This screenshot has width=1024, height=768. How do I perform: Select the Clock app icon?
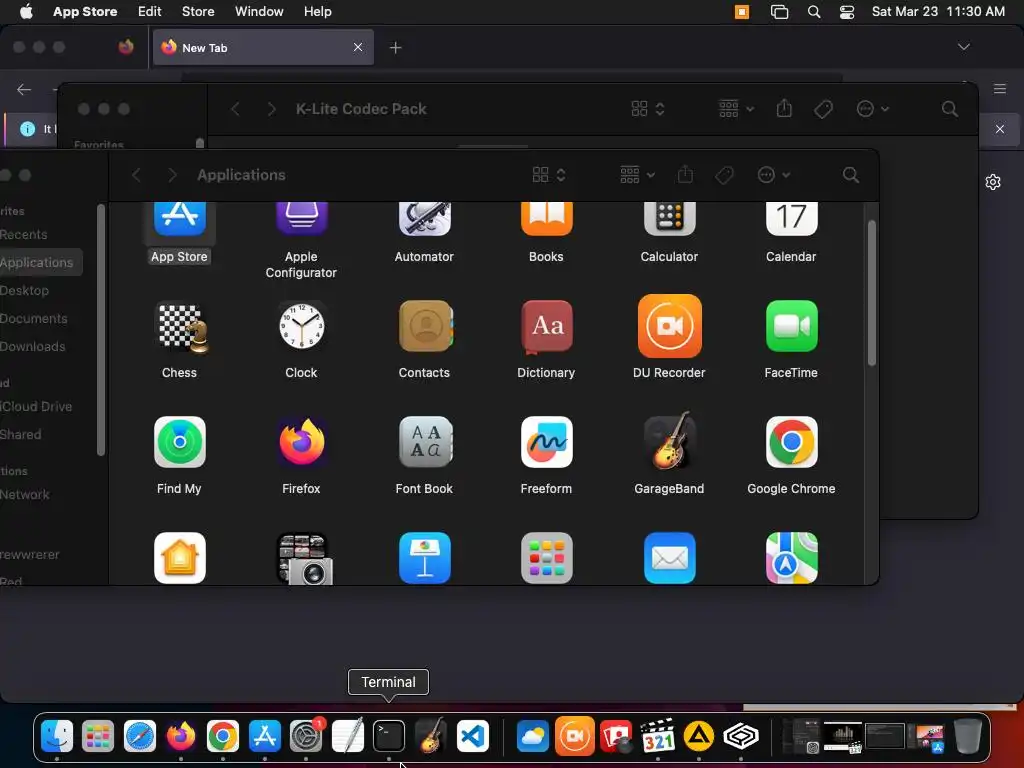pyautogui.click(x=302, y=327)
